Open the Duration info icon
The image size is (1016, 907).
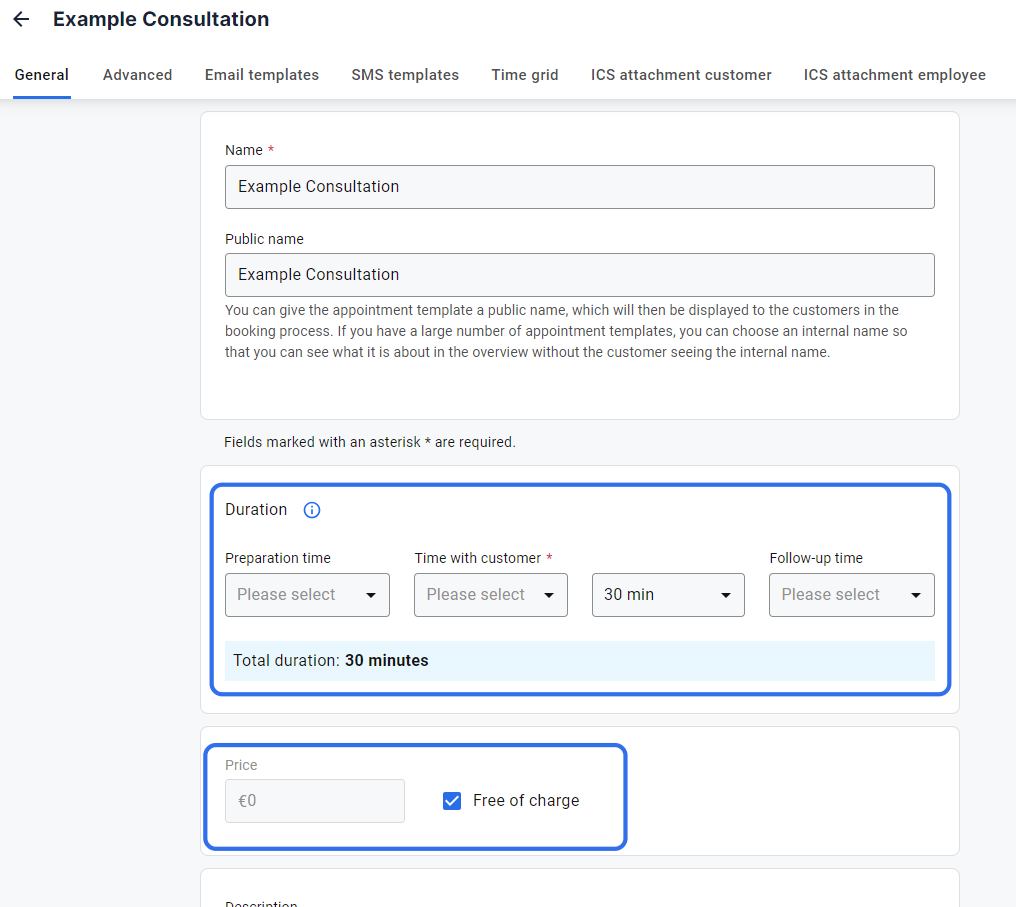(312, 510)
